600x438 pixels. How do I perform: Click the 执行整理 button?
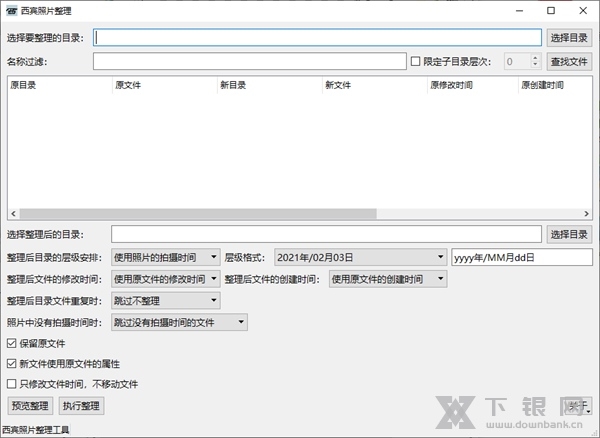tap(81, 405)
